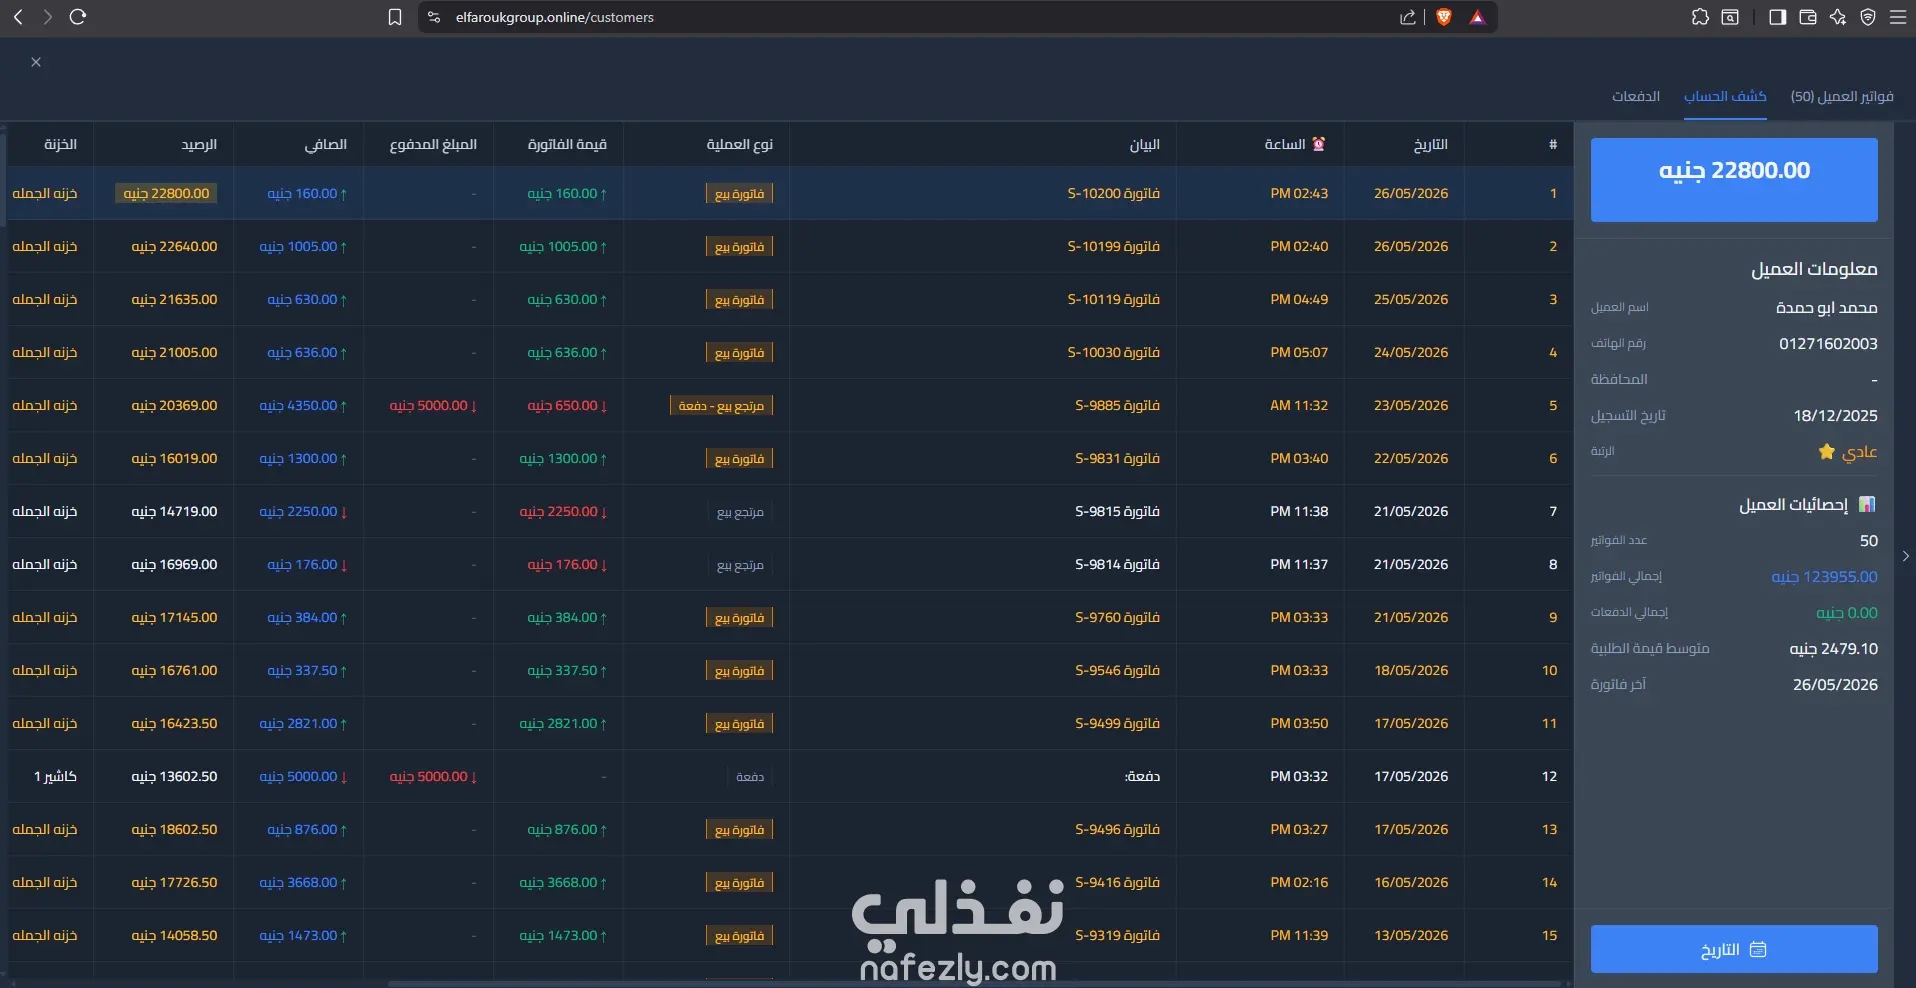
Task: Click the address bar URL elfaroukgroup.online/customers
Action: [x=555, y=17]
